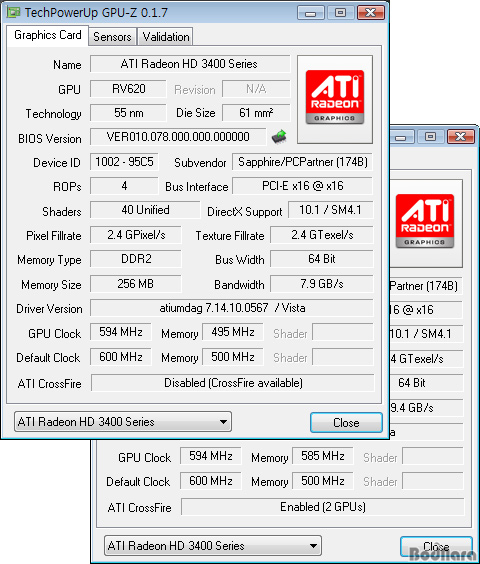
Task: Click CrossFire field Disabled (CrossFire available)
Action: point(233,383)
